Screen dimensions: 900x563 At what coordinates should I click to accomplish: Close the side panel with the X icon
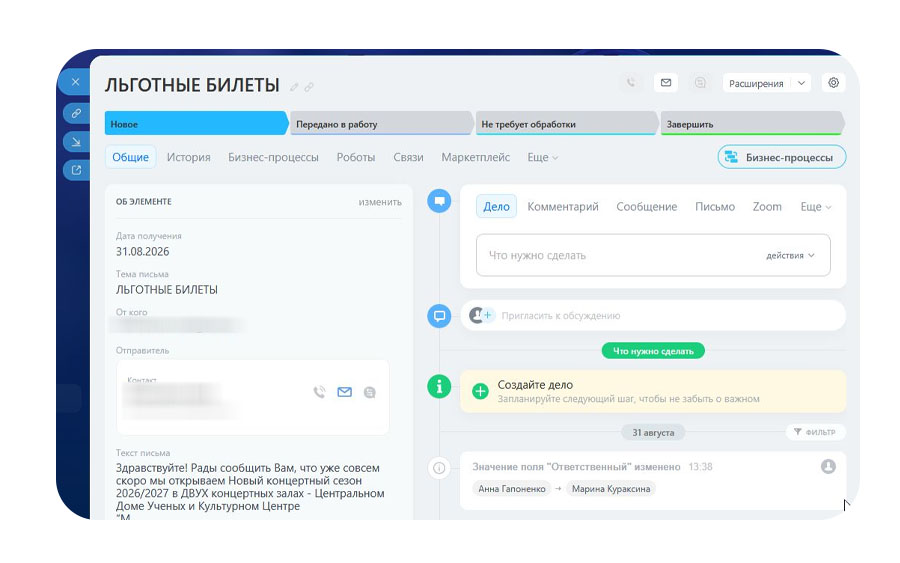[x=76, y=82]
